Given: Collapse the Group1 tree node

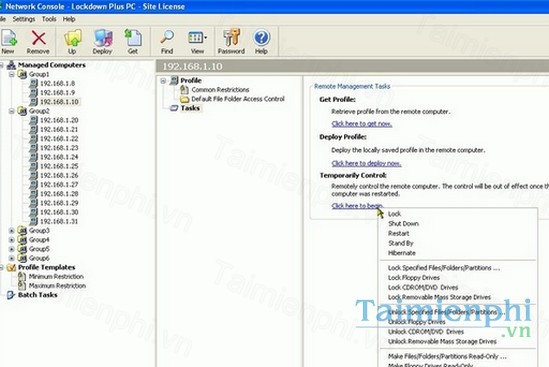Looking at the screenshot, I should pyautogui.click(x=12, y=74).
